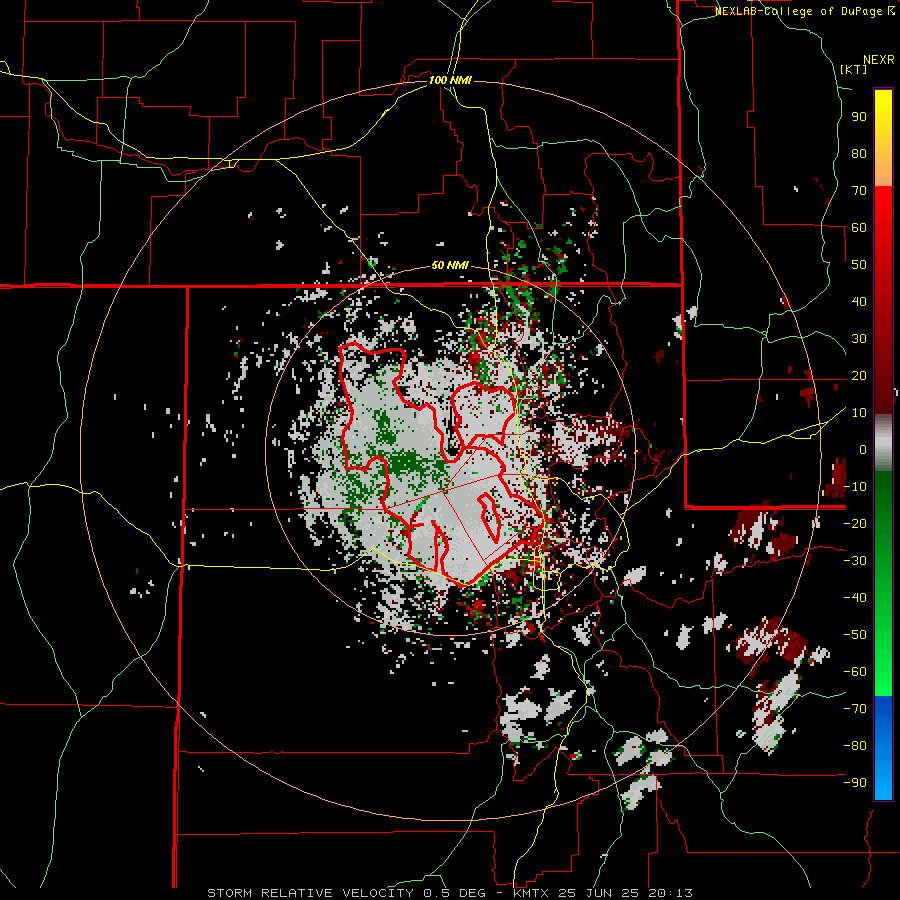Click the bright red segment of the color bar

click(x=883, y=212)
